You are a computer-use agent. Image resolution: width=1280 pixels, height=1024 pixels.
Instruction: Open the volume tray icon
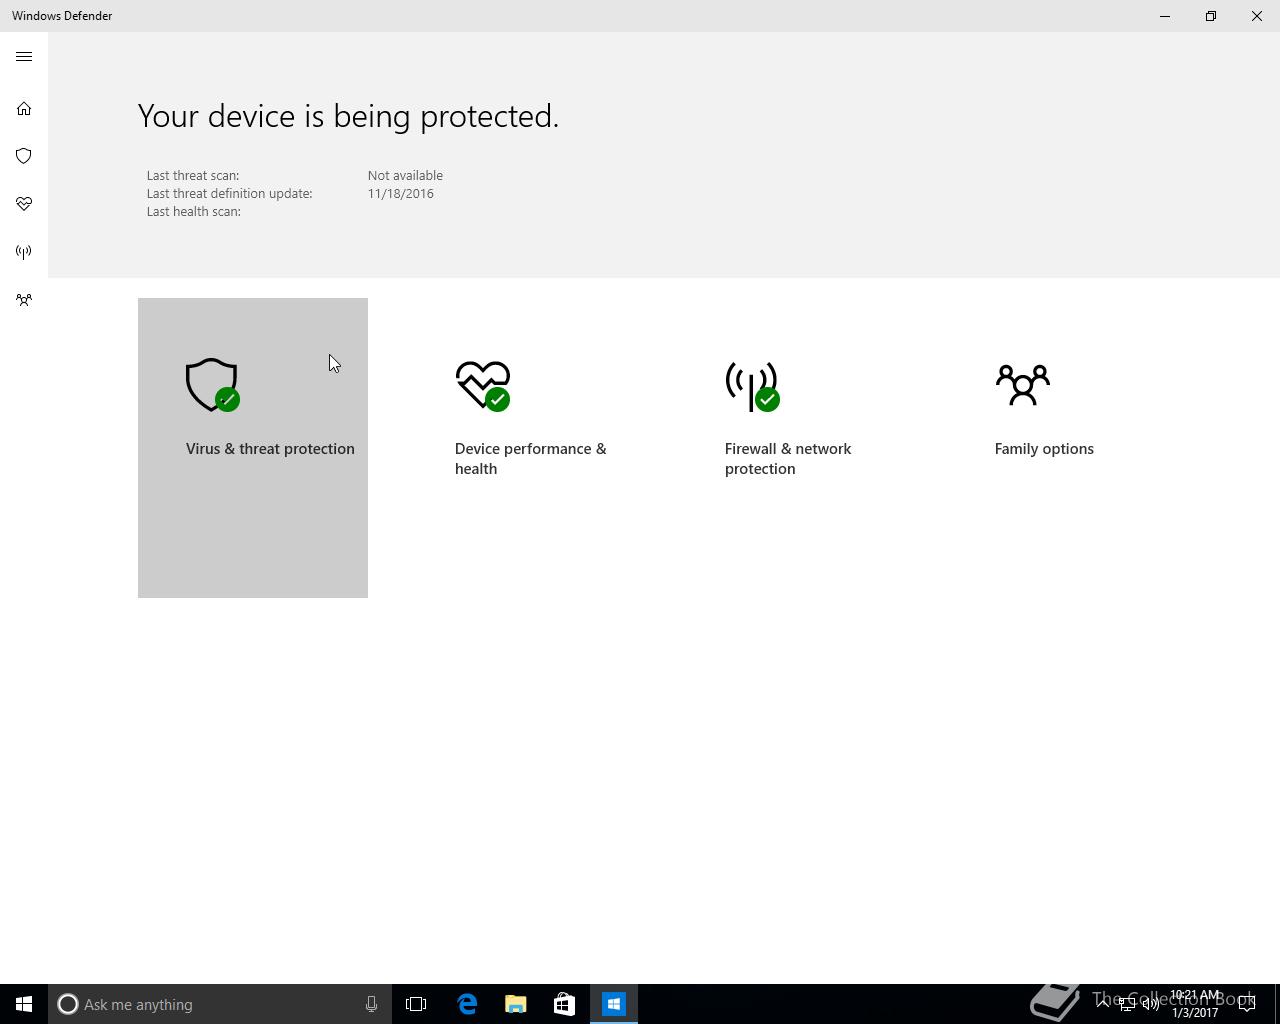point(1150,1004)
